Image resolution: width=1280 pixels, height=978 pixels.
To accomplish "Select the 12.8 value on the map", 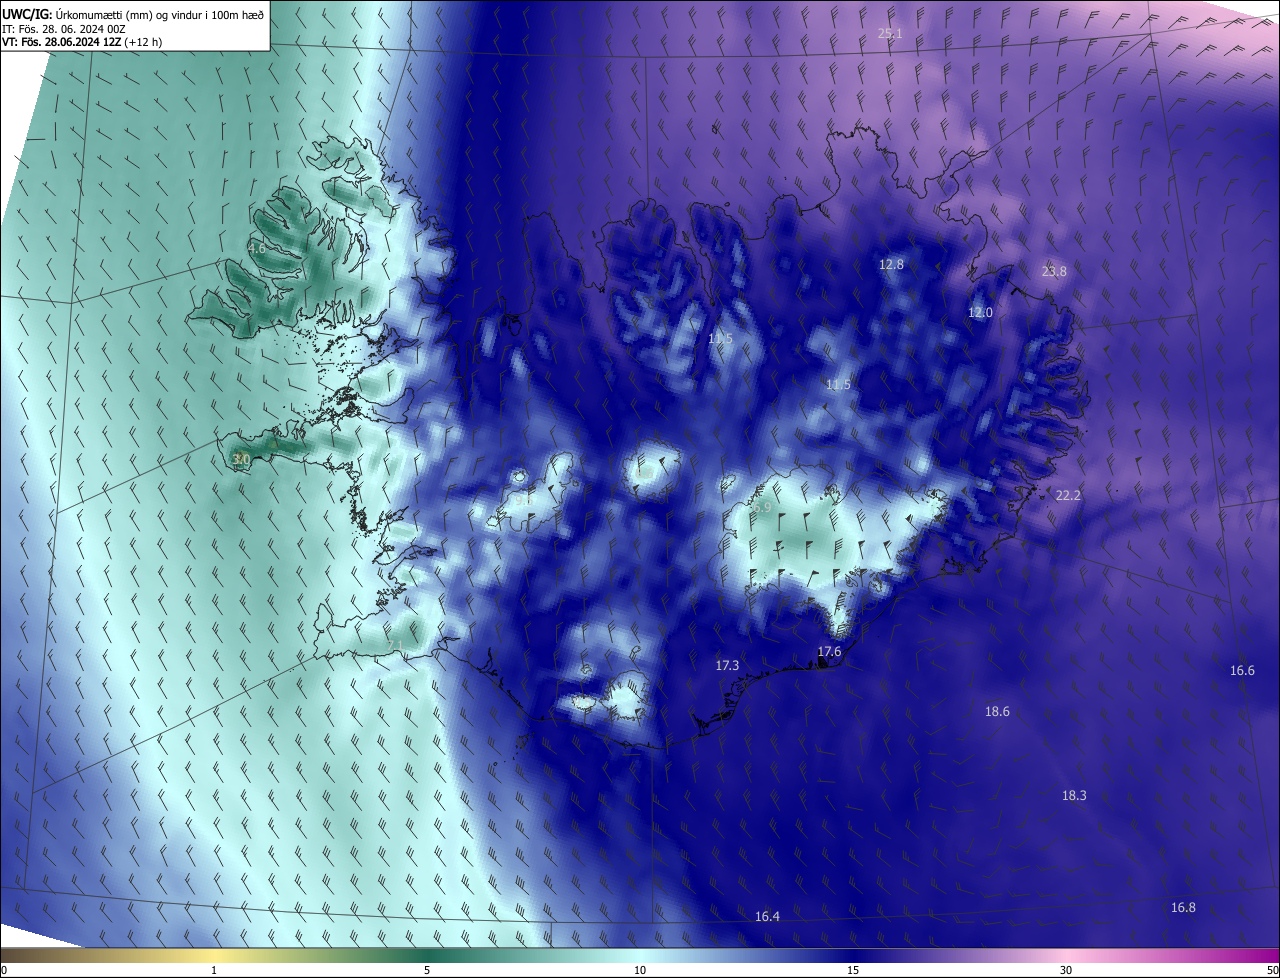I will (891, 265).
